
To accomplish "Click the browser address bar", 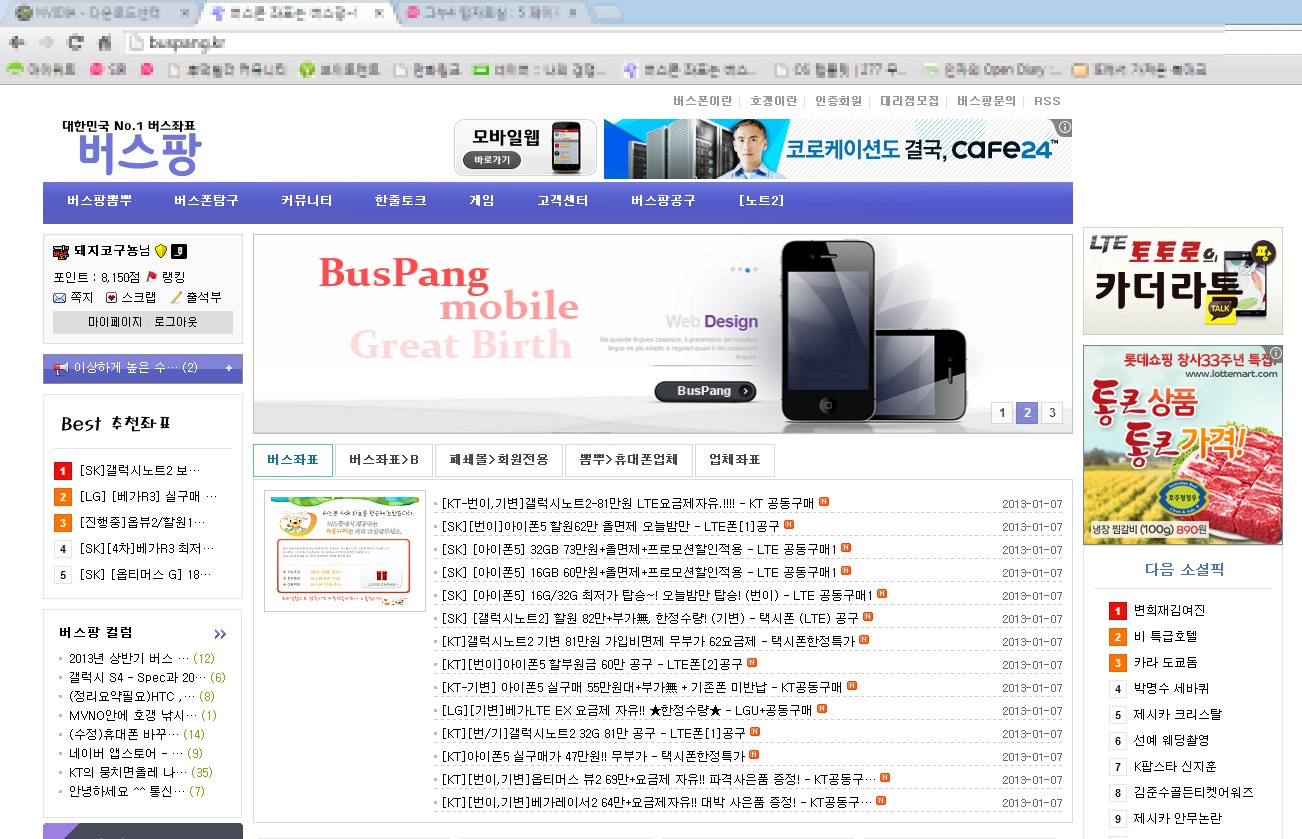I will [x=600, y=43].
